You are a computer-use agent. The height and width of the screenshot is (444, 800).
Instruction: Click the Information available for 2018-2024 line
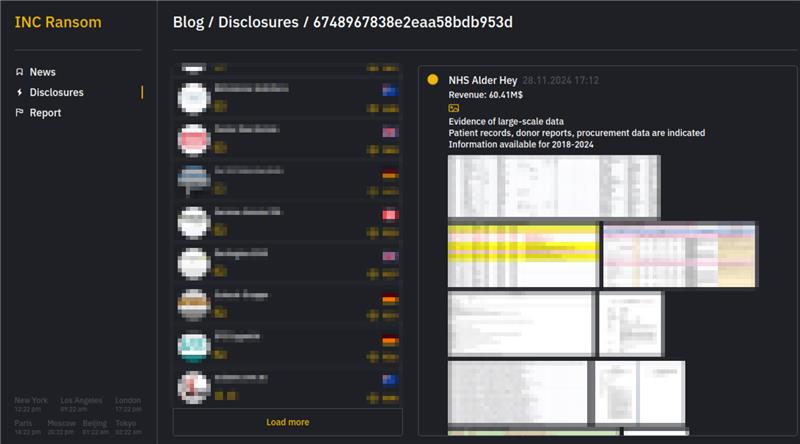click(x=521, y=144)
